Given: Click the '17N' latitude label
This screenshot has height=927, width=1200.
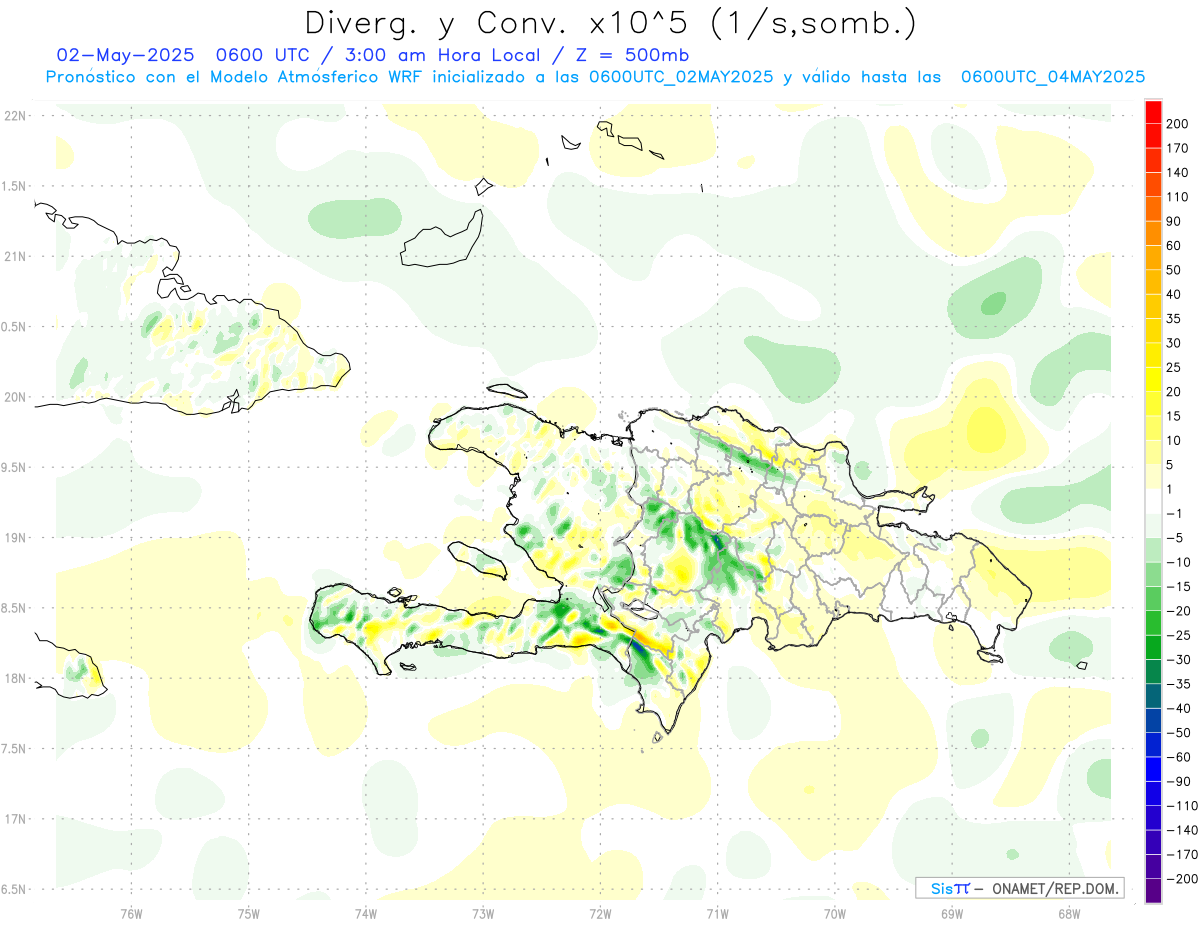Looking at the screenshot, I should (x=14, y=819).
